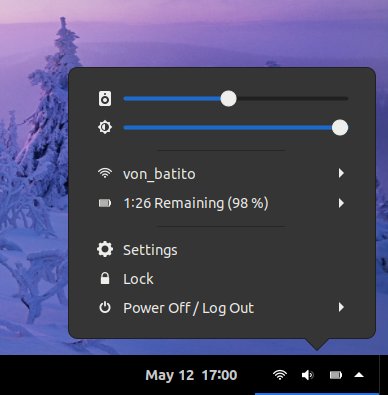Click the Settings gear icon
Image resolution: width=388 pixels, height=395 pixels.
(105, 249)
